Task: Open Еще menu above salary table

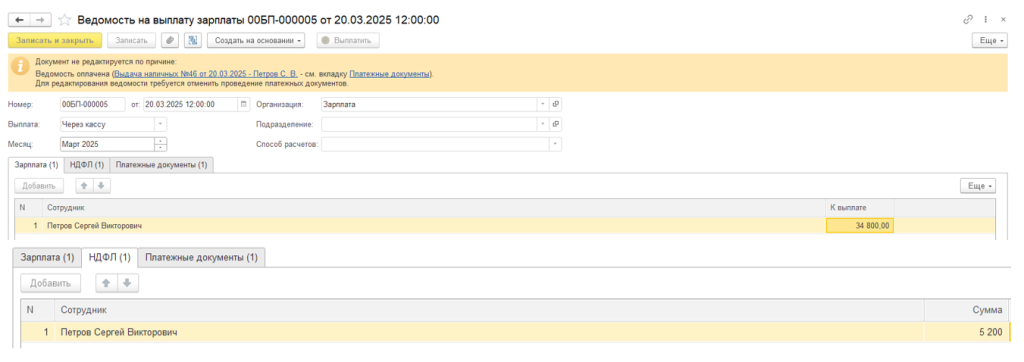Action: point(978,186)
